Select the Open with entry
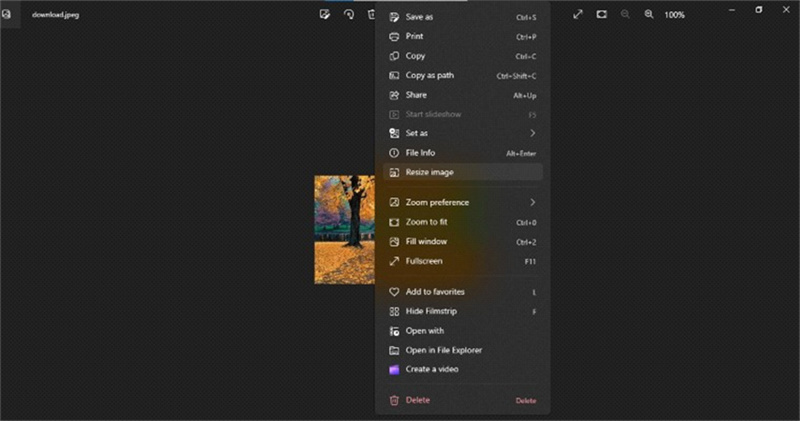 pos(462,331)
